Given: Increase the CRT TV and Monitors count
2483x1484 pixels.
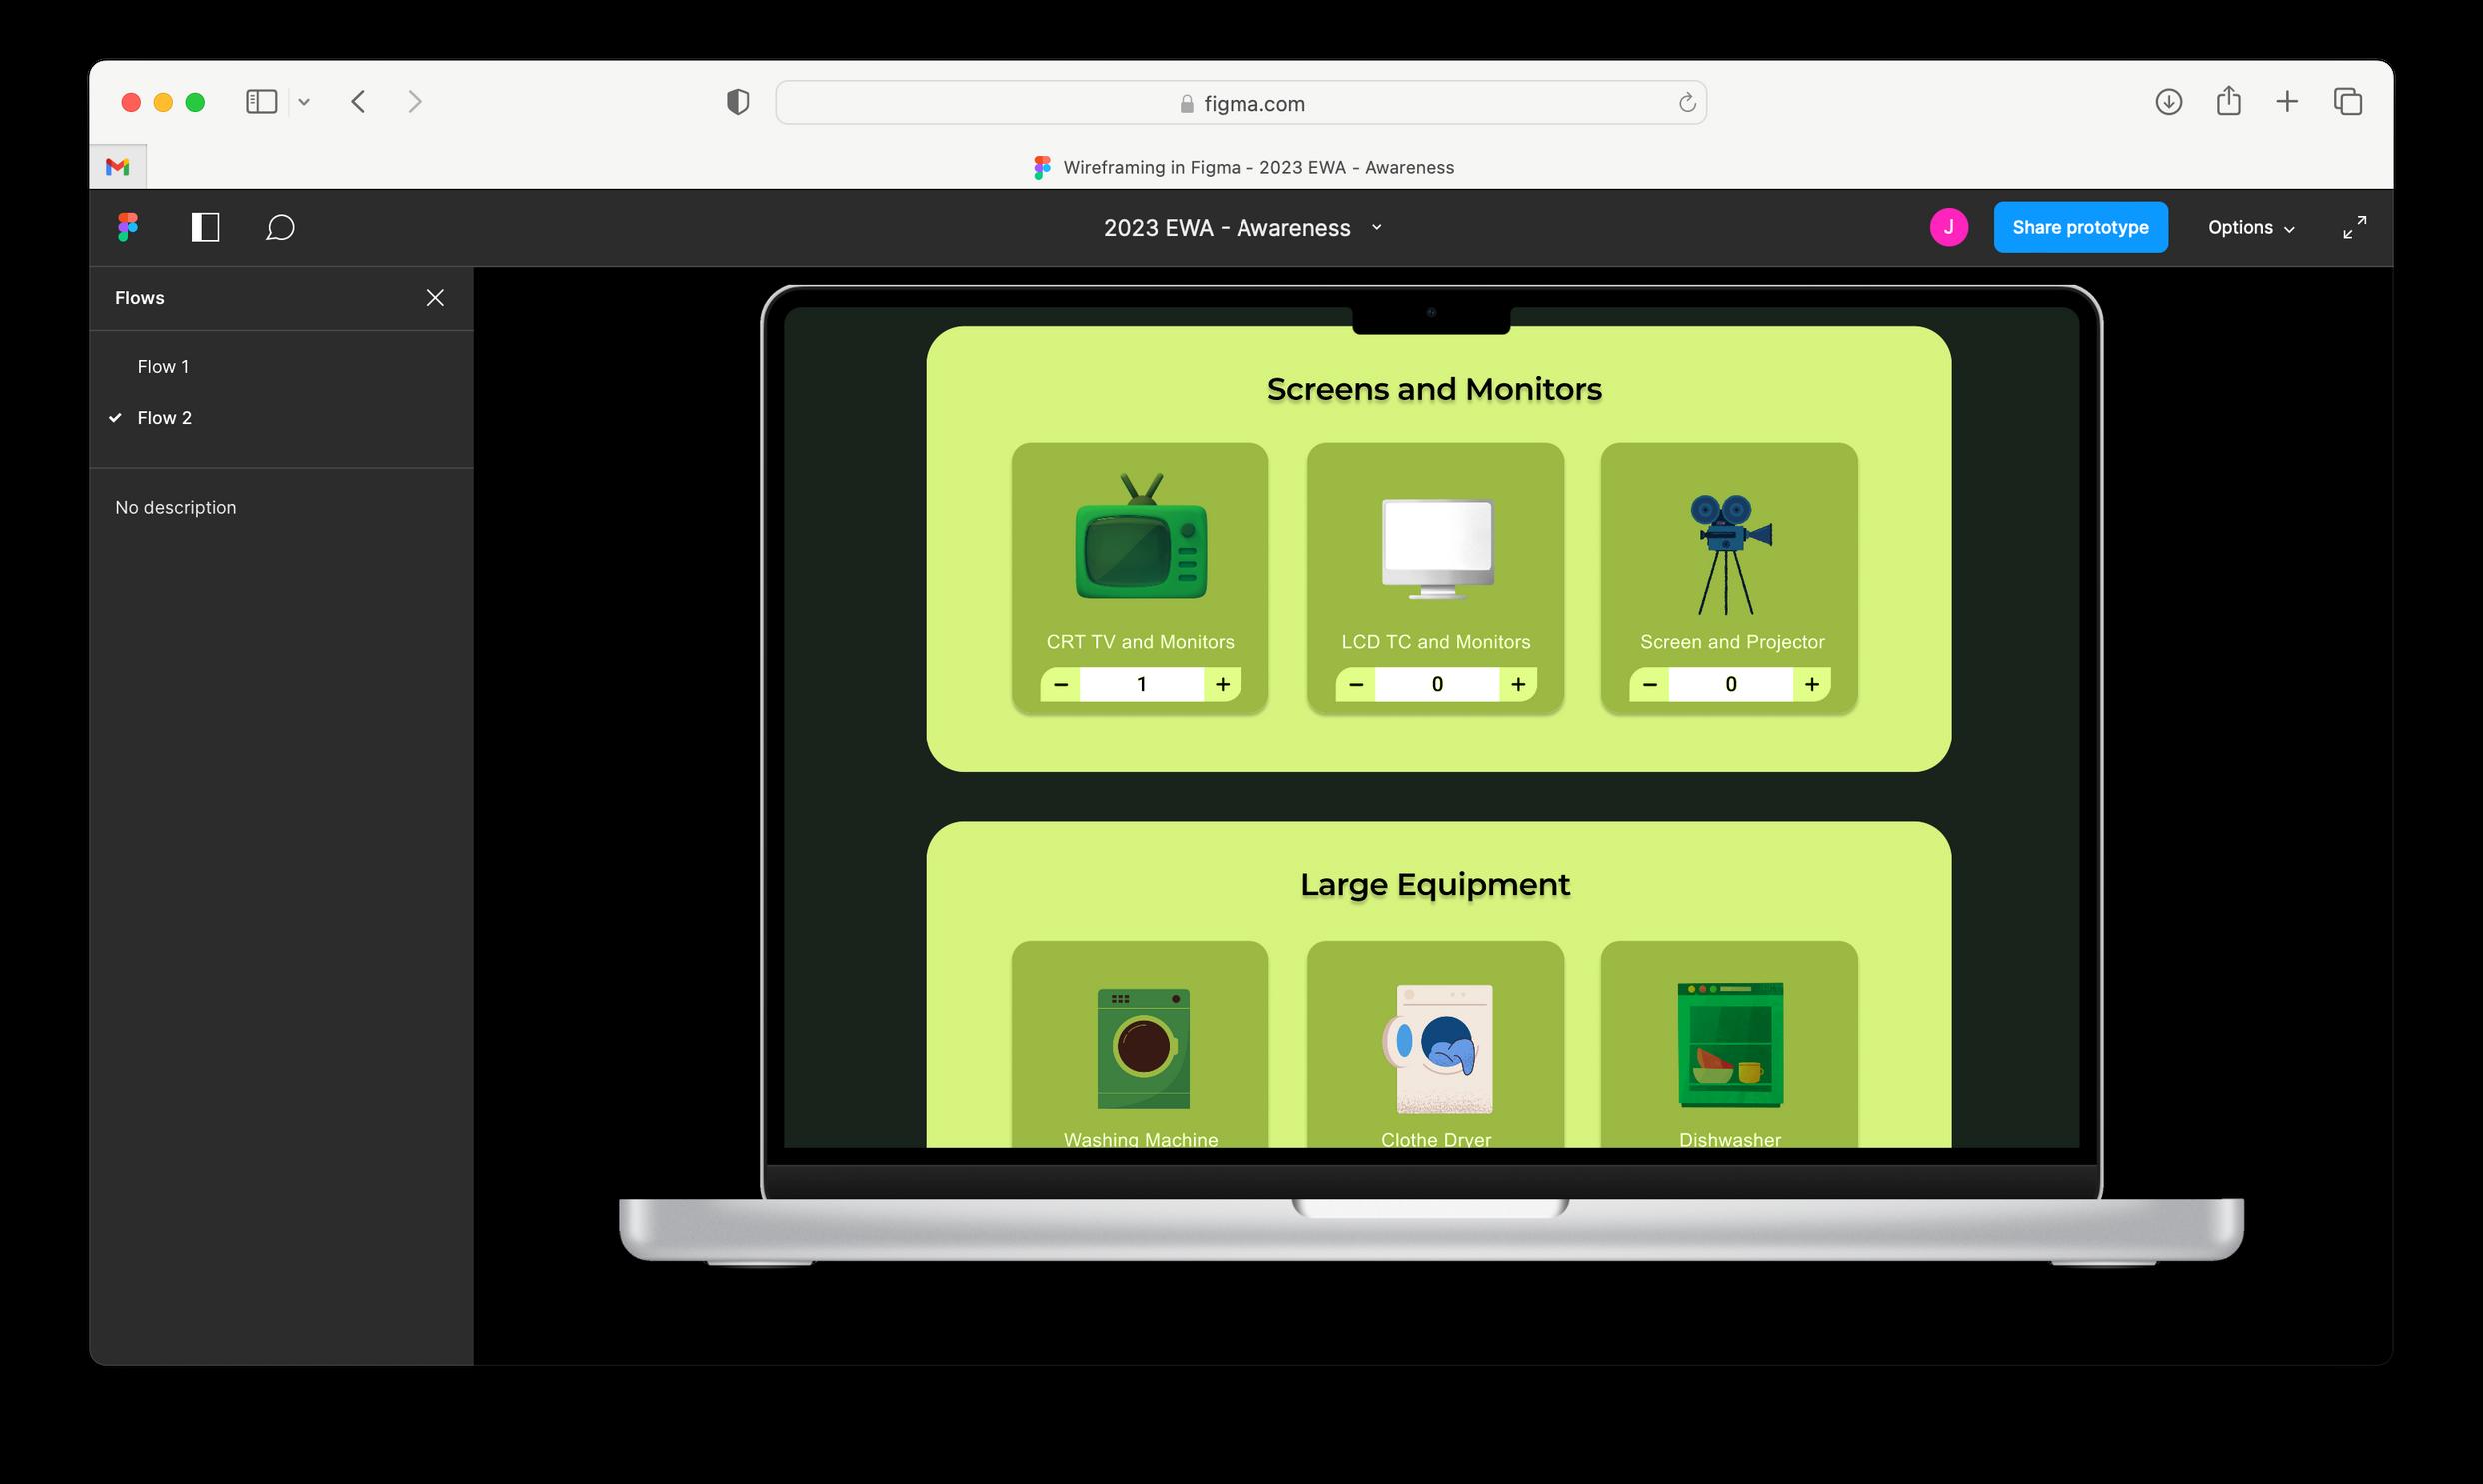Looking at the screenshot, I should click(x=1222, y=684).
